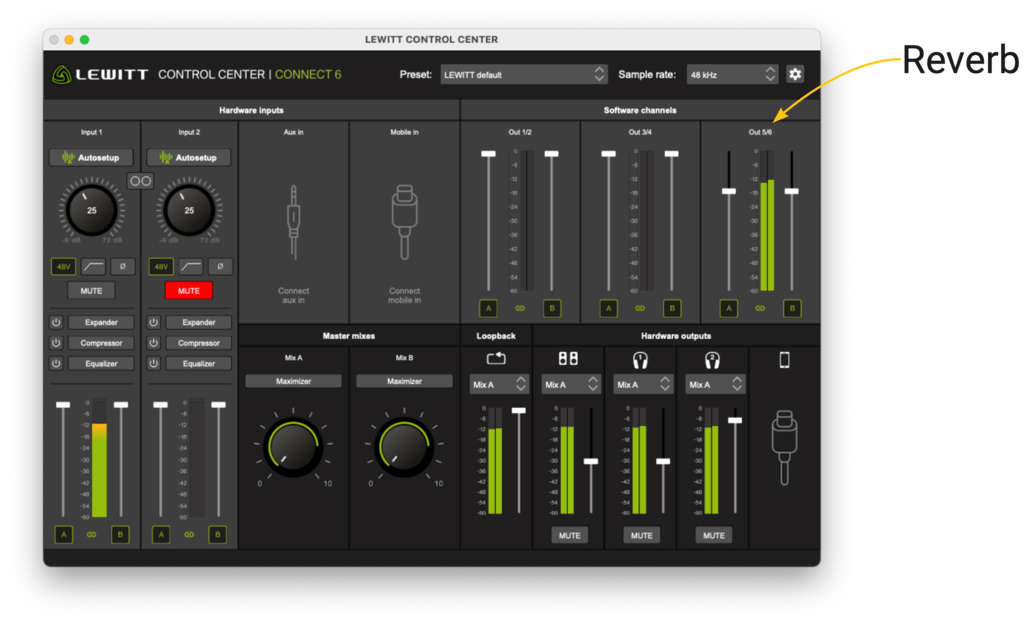The image size is (1024, 623).
Task: Enable 48V phantom power on Input 1
Action: (62, 267)
